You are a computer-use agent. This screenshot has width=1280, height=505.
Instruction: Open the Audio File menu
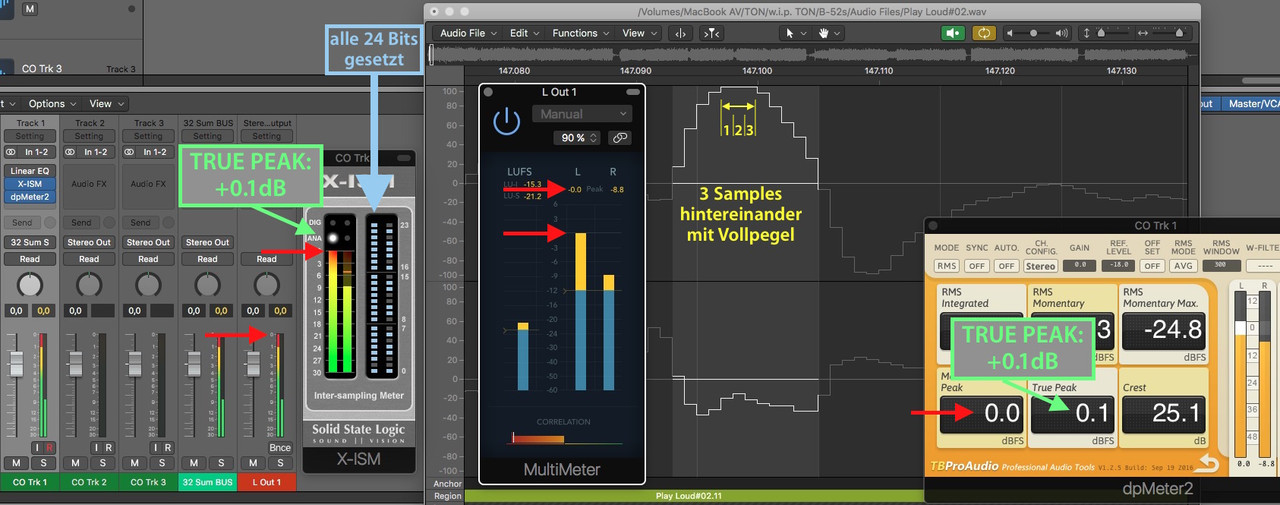click(469, 33)
